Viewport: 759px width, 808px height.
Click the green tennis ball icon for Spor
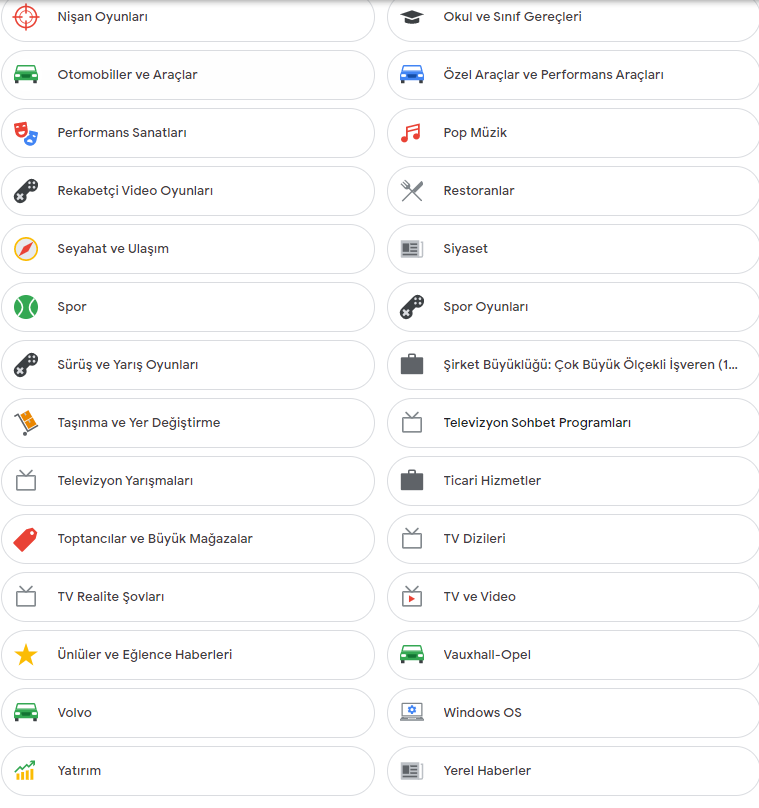click(x=26, y=307)
